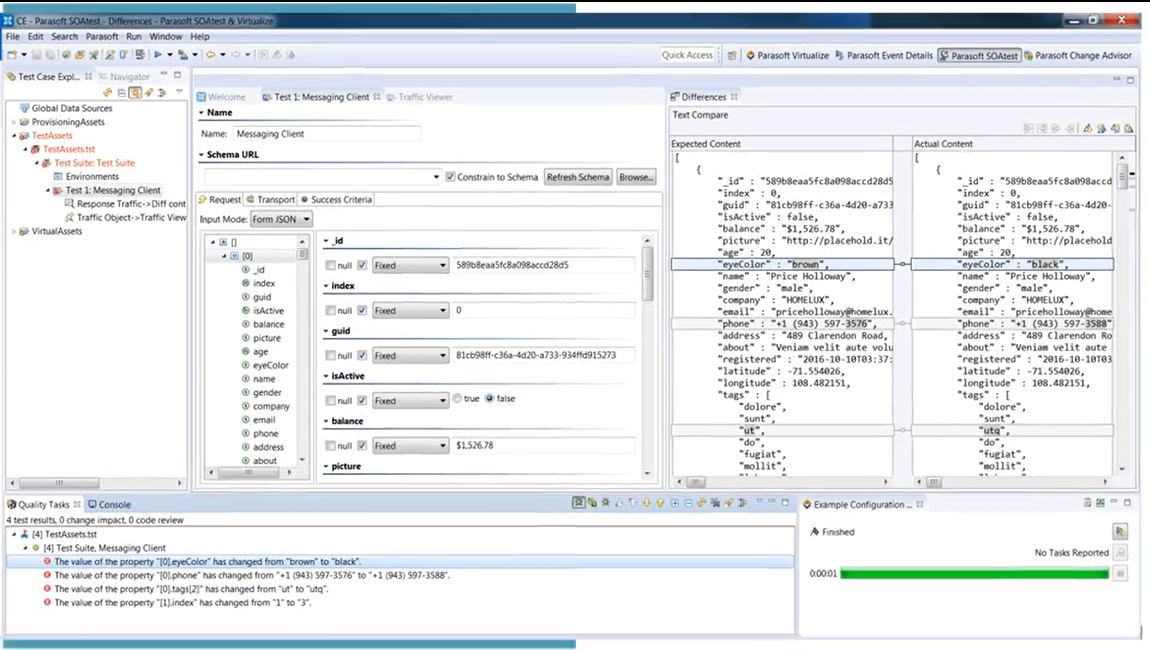Open the Parasoft Virtualize perspective
Image resolution: width=1150 pixels, height=650 pixels.
[x=788, y=55]
